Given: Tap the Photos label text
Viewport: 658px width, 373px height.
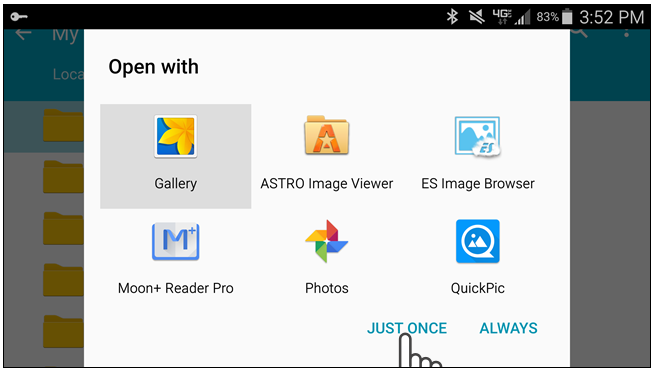Looking at the screenshot, I should pos(326,288).
